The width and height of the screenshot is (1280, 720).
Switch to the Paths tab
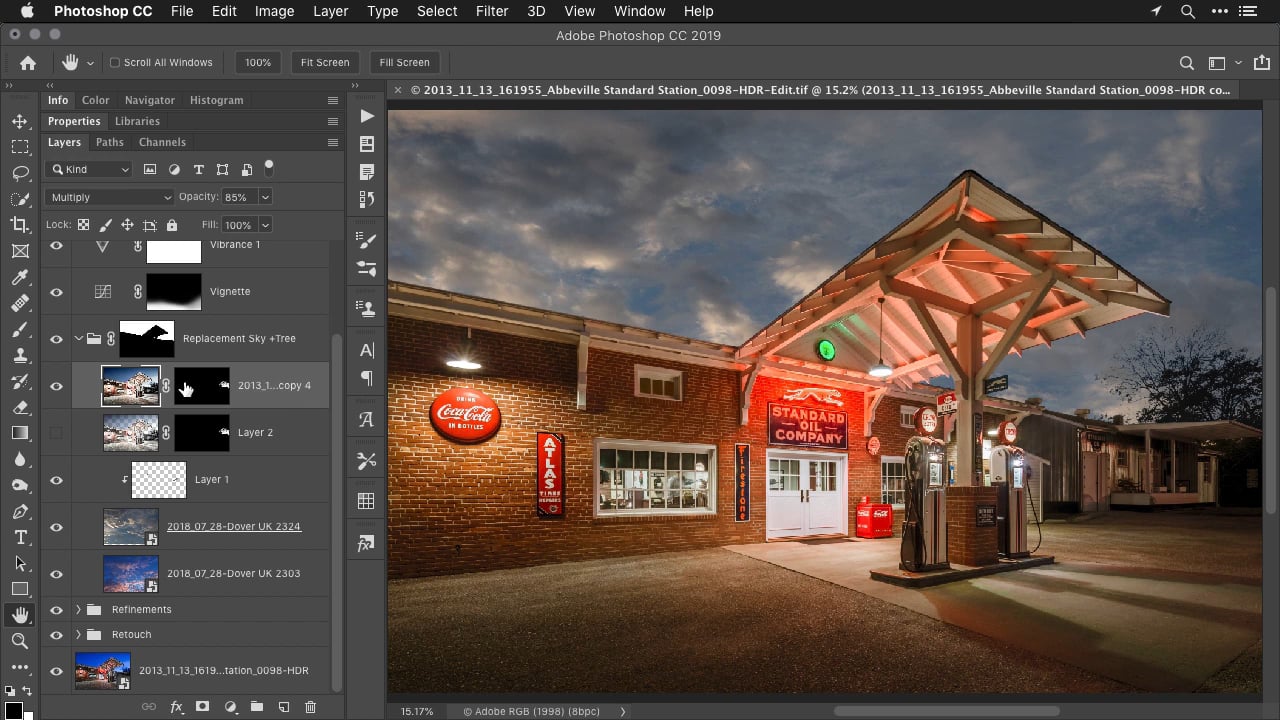110,142
